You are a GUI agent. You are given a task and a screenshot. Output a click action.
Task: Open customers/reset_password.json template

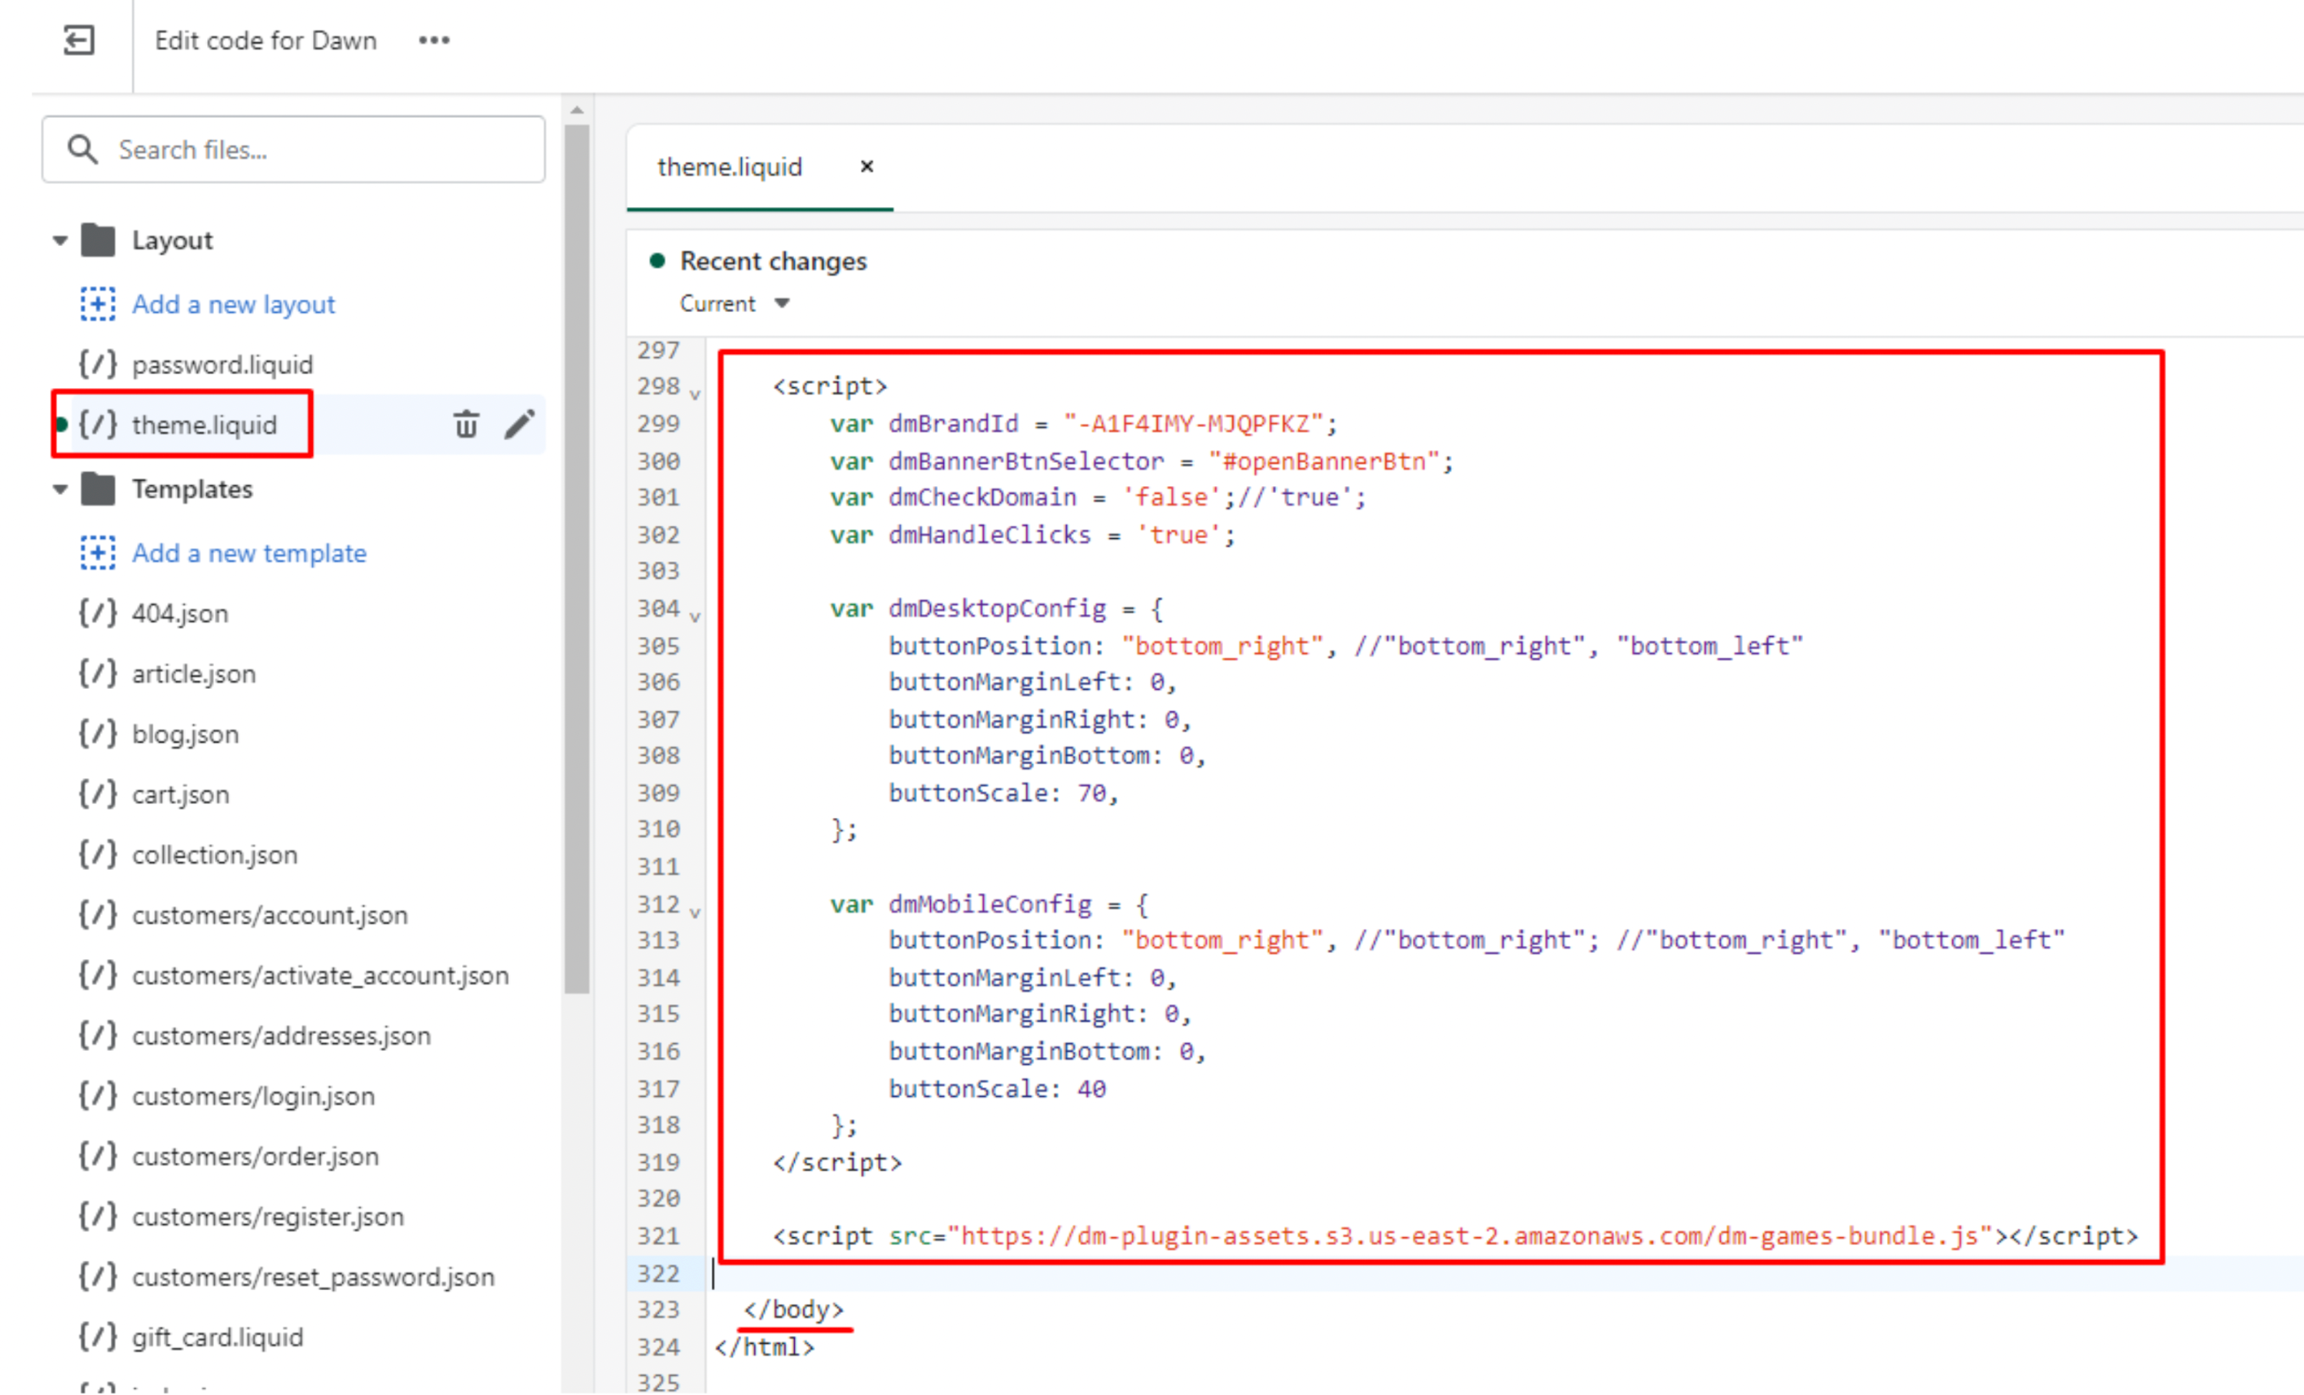tap(313, 1277)
